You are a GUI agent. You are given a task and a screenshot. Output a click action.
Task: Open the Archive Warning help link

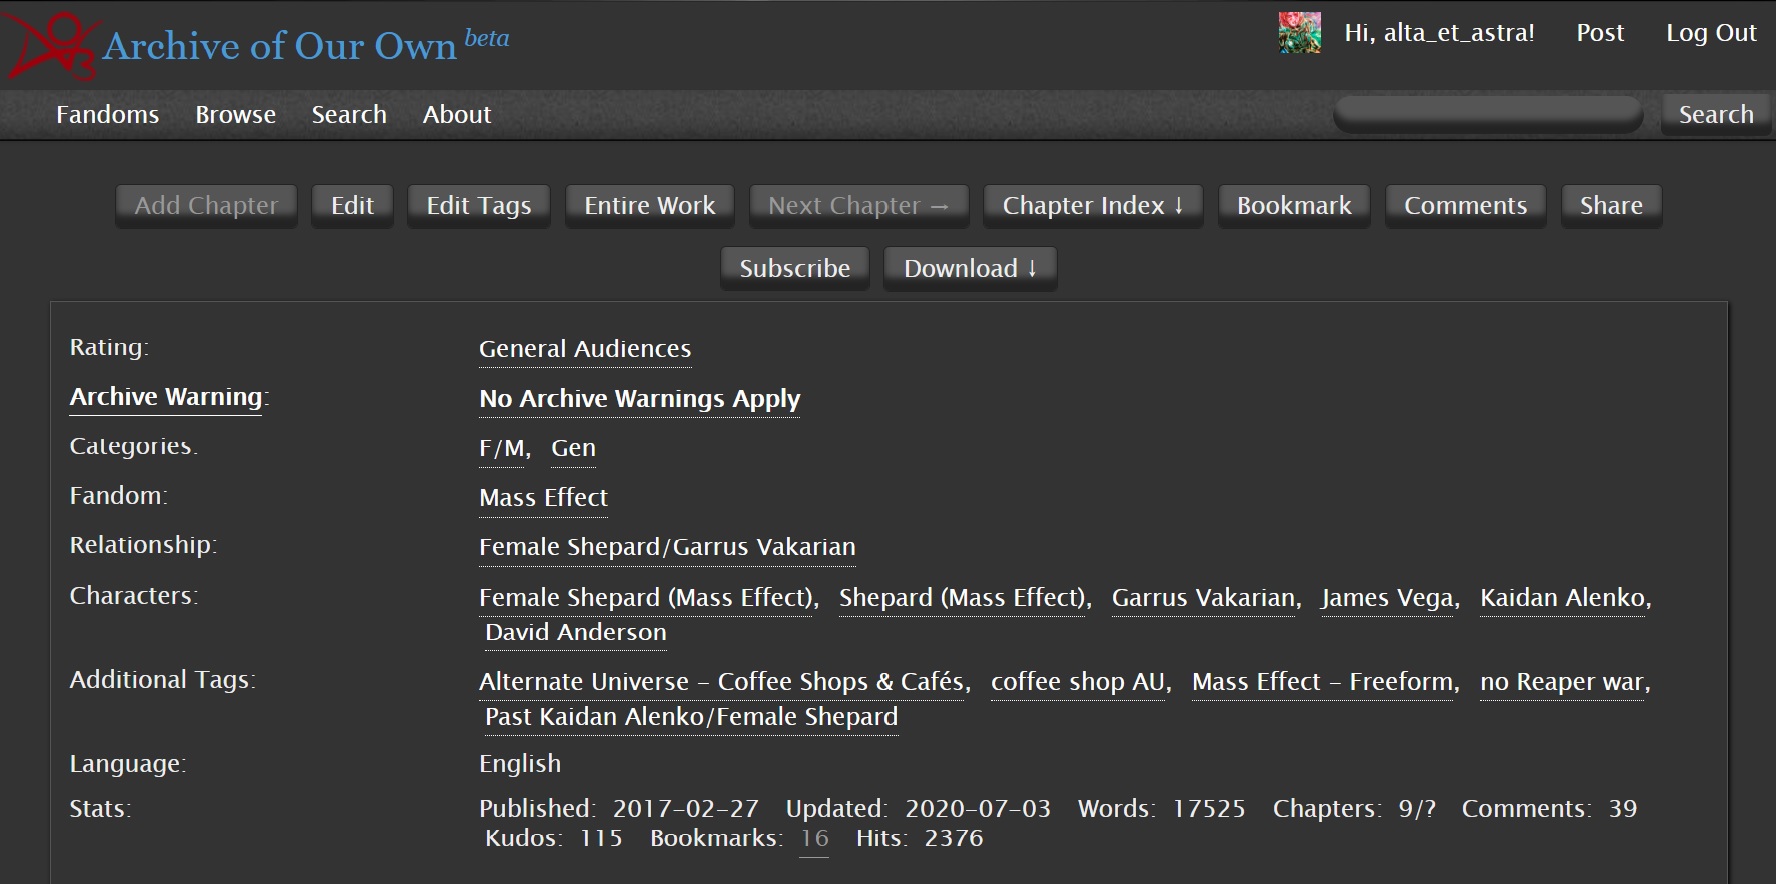coord(166,397)
